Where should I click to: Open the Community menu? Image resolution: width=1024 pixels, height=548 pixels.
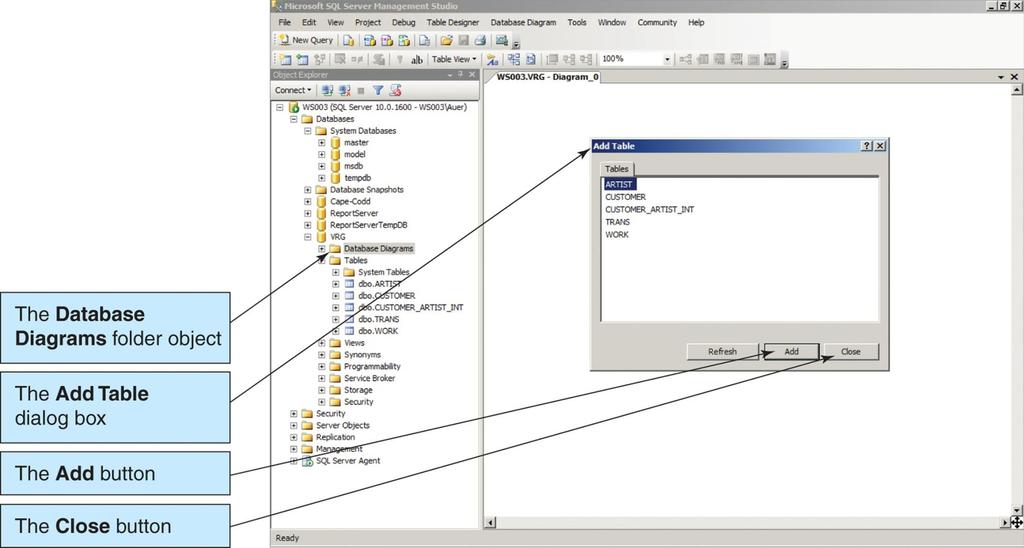tap(657, 22)
